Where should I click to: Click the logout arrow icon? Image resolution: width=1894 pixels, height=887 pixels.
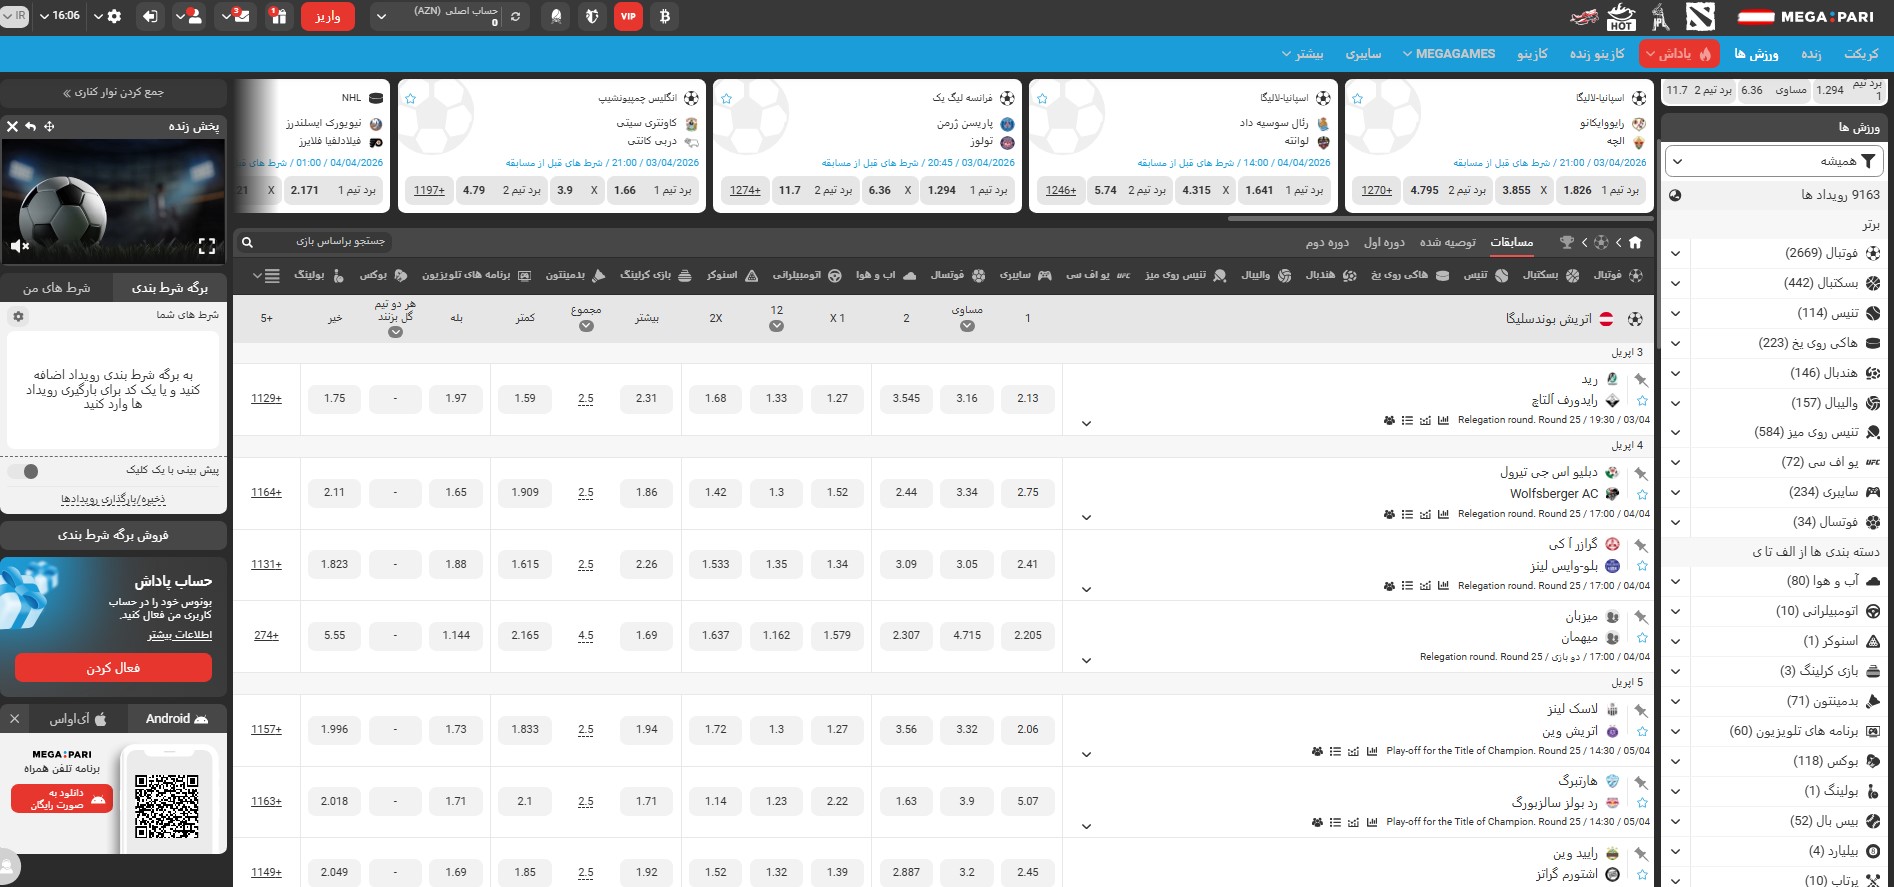tap(150, 16)
